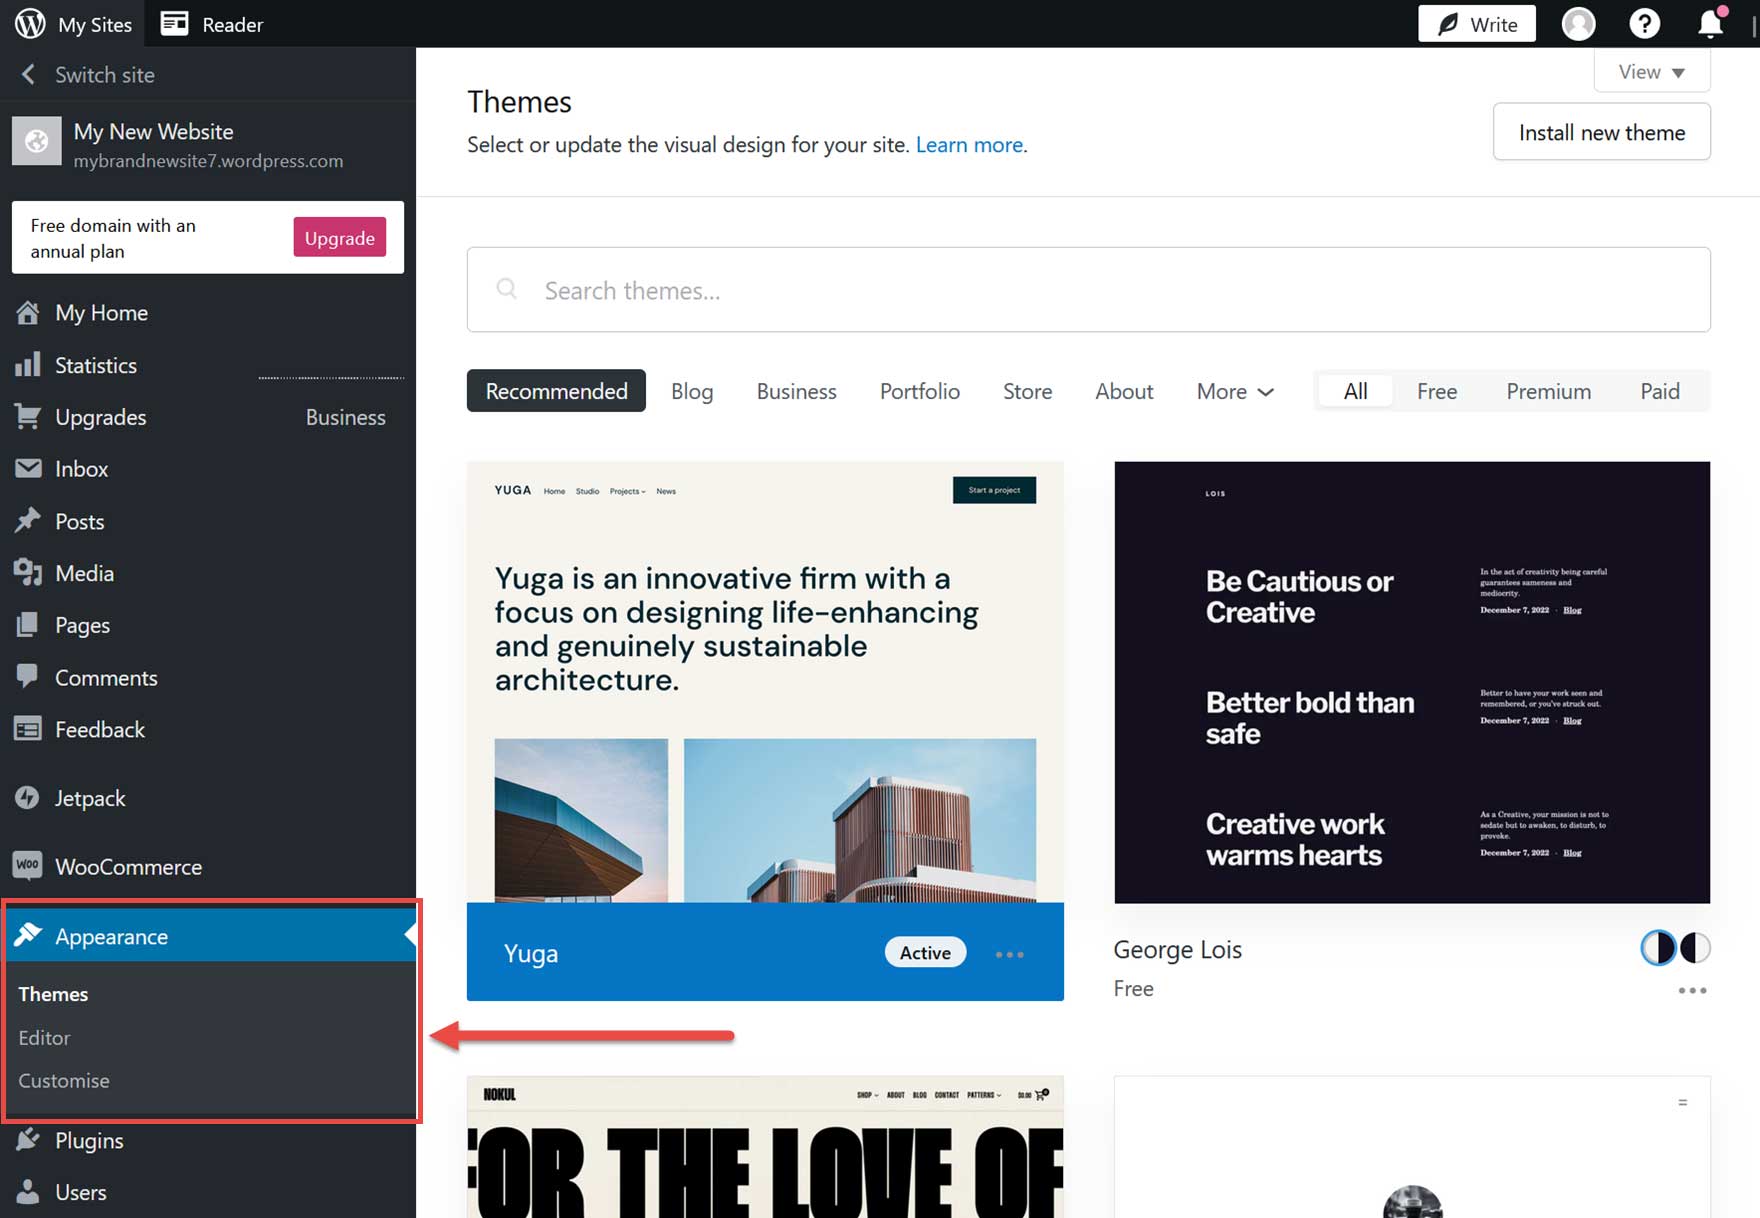The image size is (1760, 1218).
Task: Click the My New Website site icon
Action: (36, 141)
